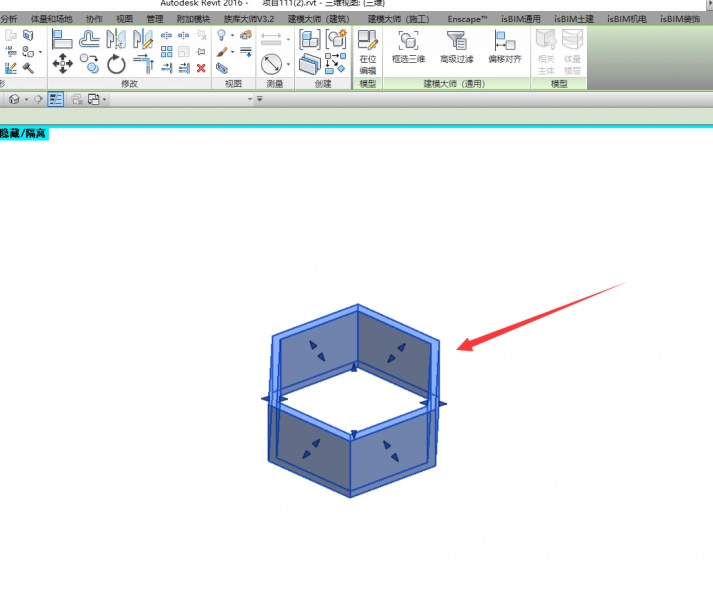Image resolution: width=713 pixels, height=600 pixels.
Task: Open Customize Quick Access Toolbar dropdown
Action: point(260,99)
